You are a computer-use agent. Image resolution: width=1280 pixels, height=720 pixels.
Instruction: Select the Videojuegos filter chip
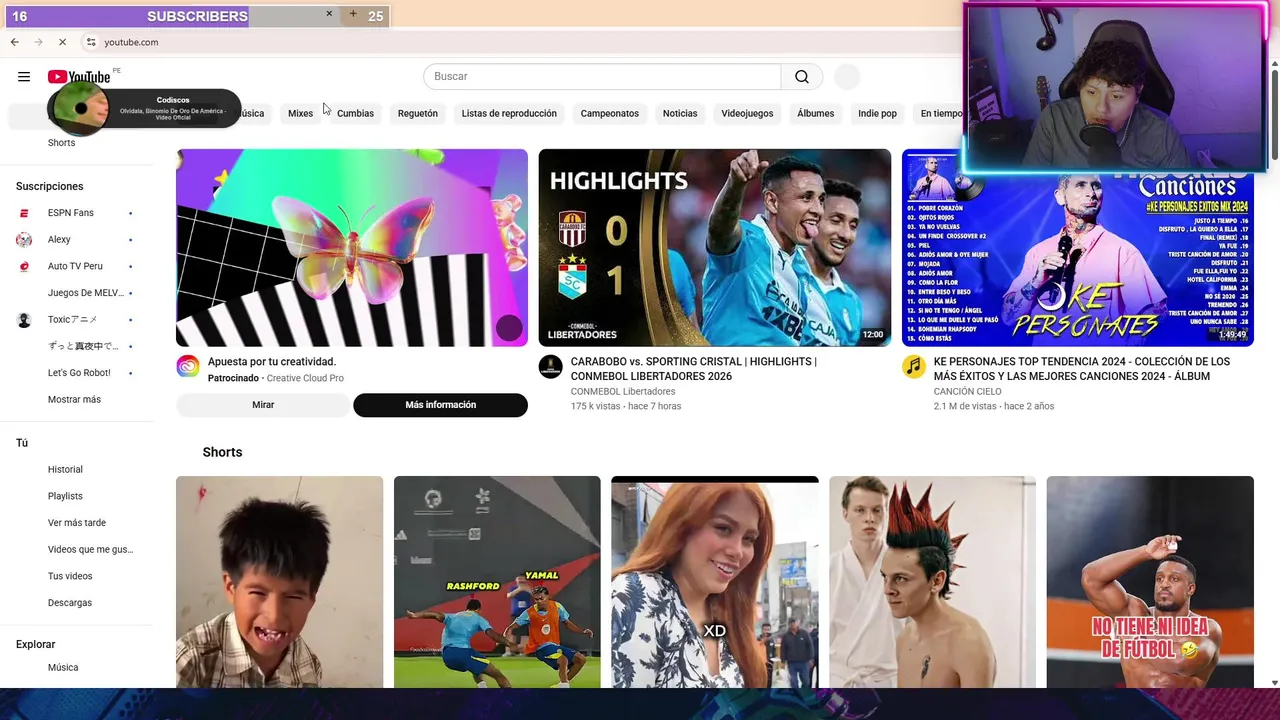[x=747, y=114]
